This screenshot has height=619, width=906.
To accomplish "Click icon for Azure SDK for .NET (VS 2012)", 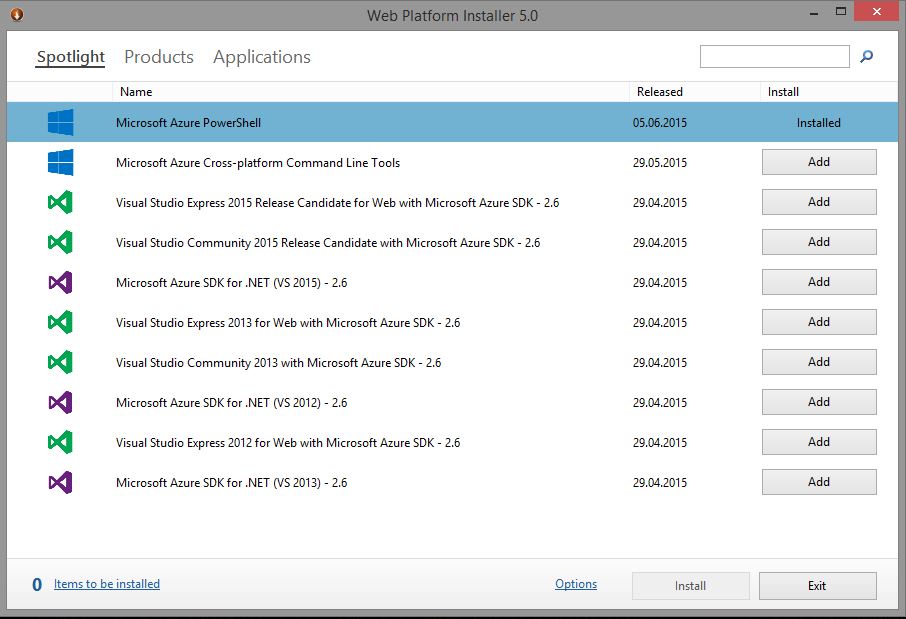I will click(x=60, y=402).
